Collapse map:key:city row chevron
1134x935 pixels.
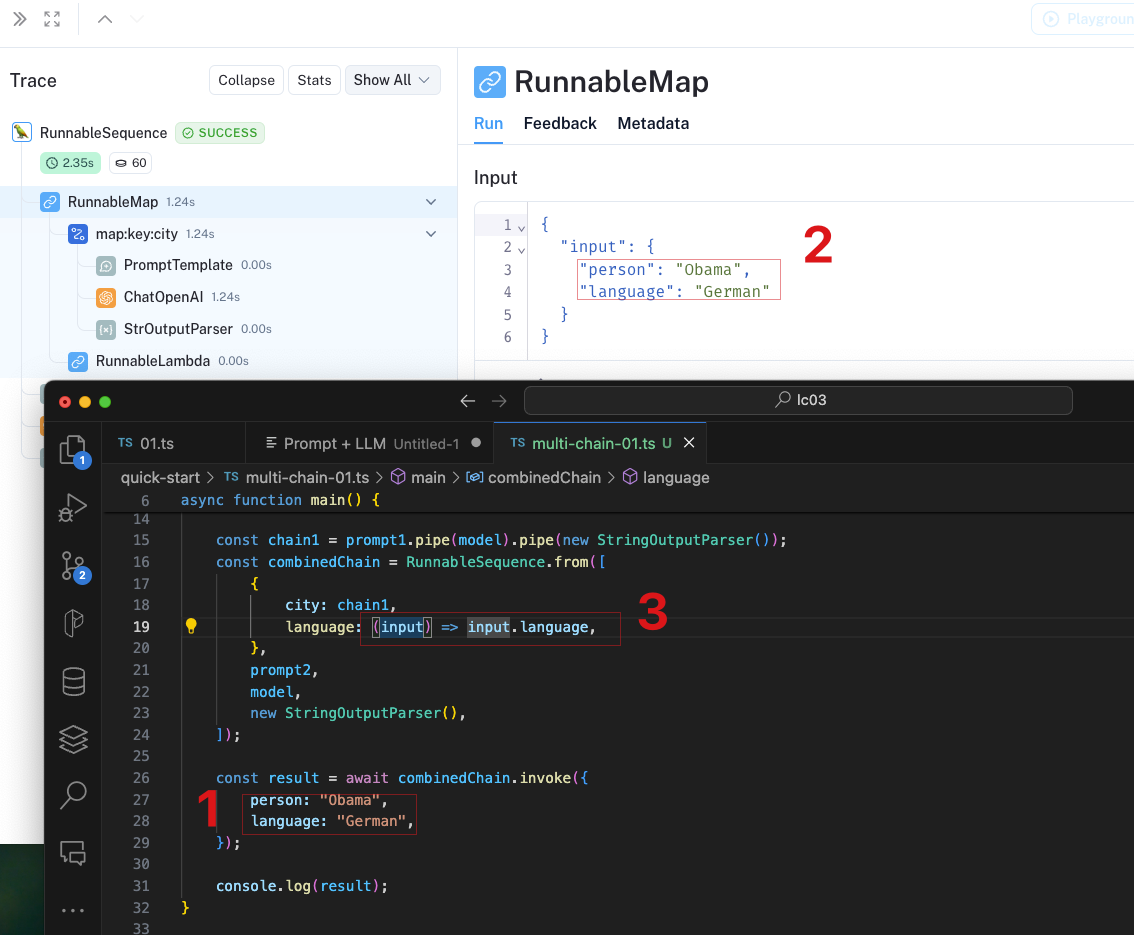(431, 234)
